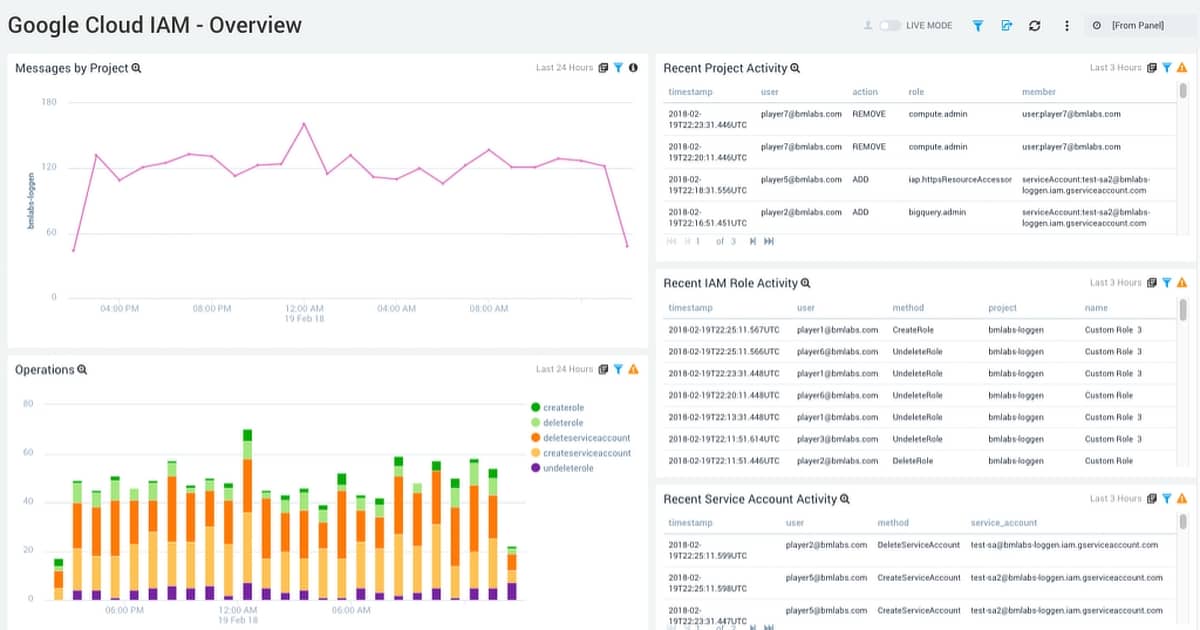Viewport: 1200px width, 630px height.
Task: Click the warning icon in Recent Project Activity header
Action: 1182,68
